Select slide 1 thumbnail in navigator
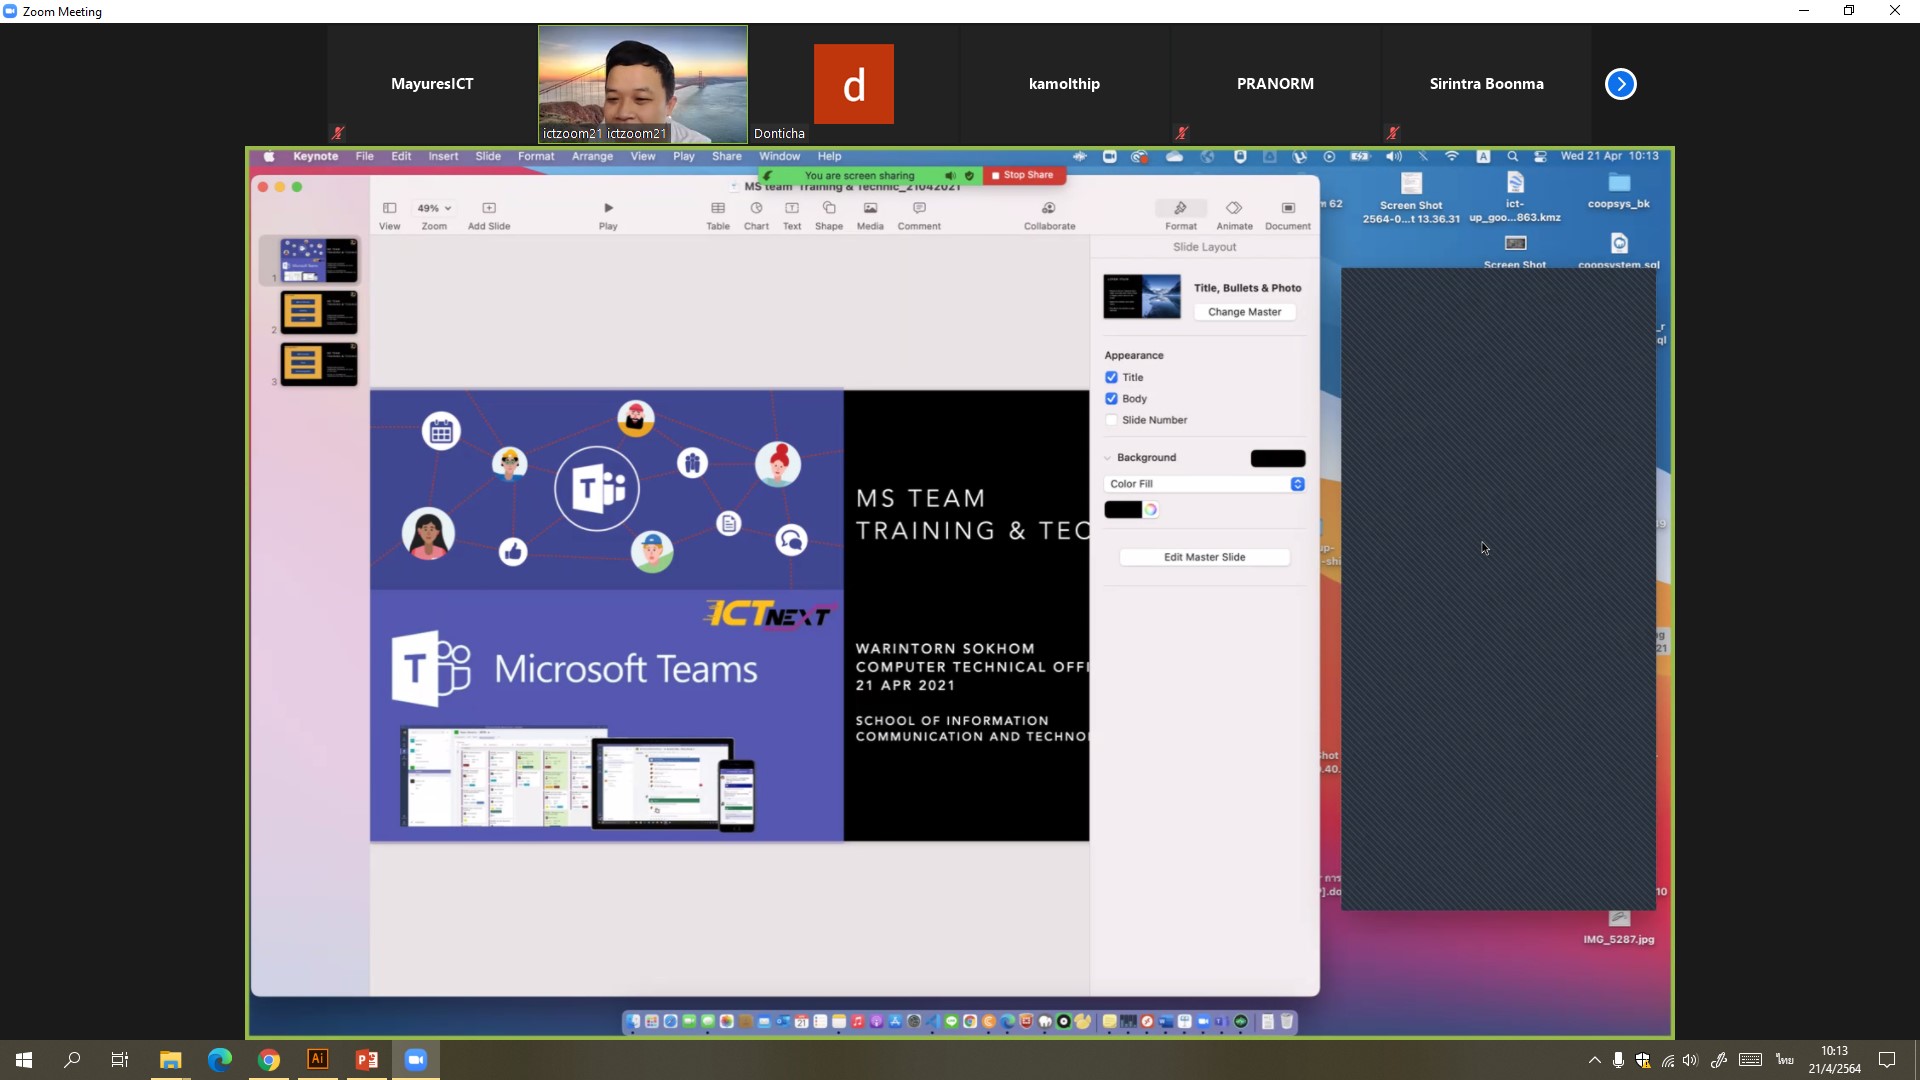Screen dimensions: 1920x1080 point(318,260)
